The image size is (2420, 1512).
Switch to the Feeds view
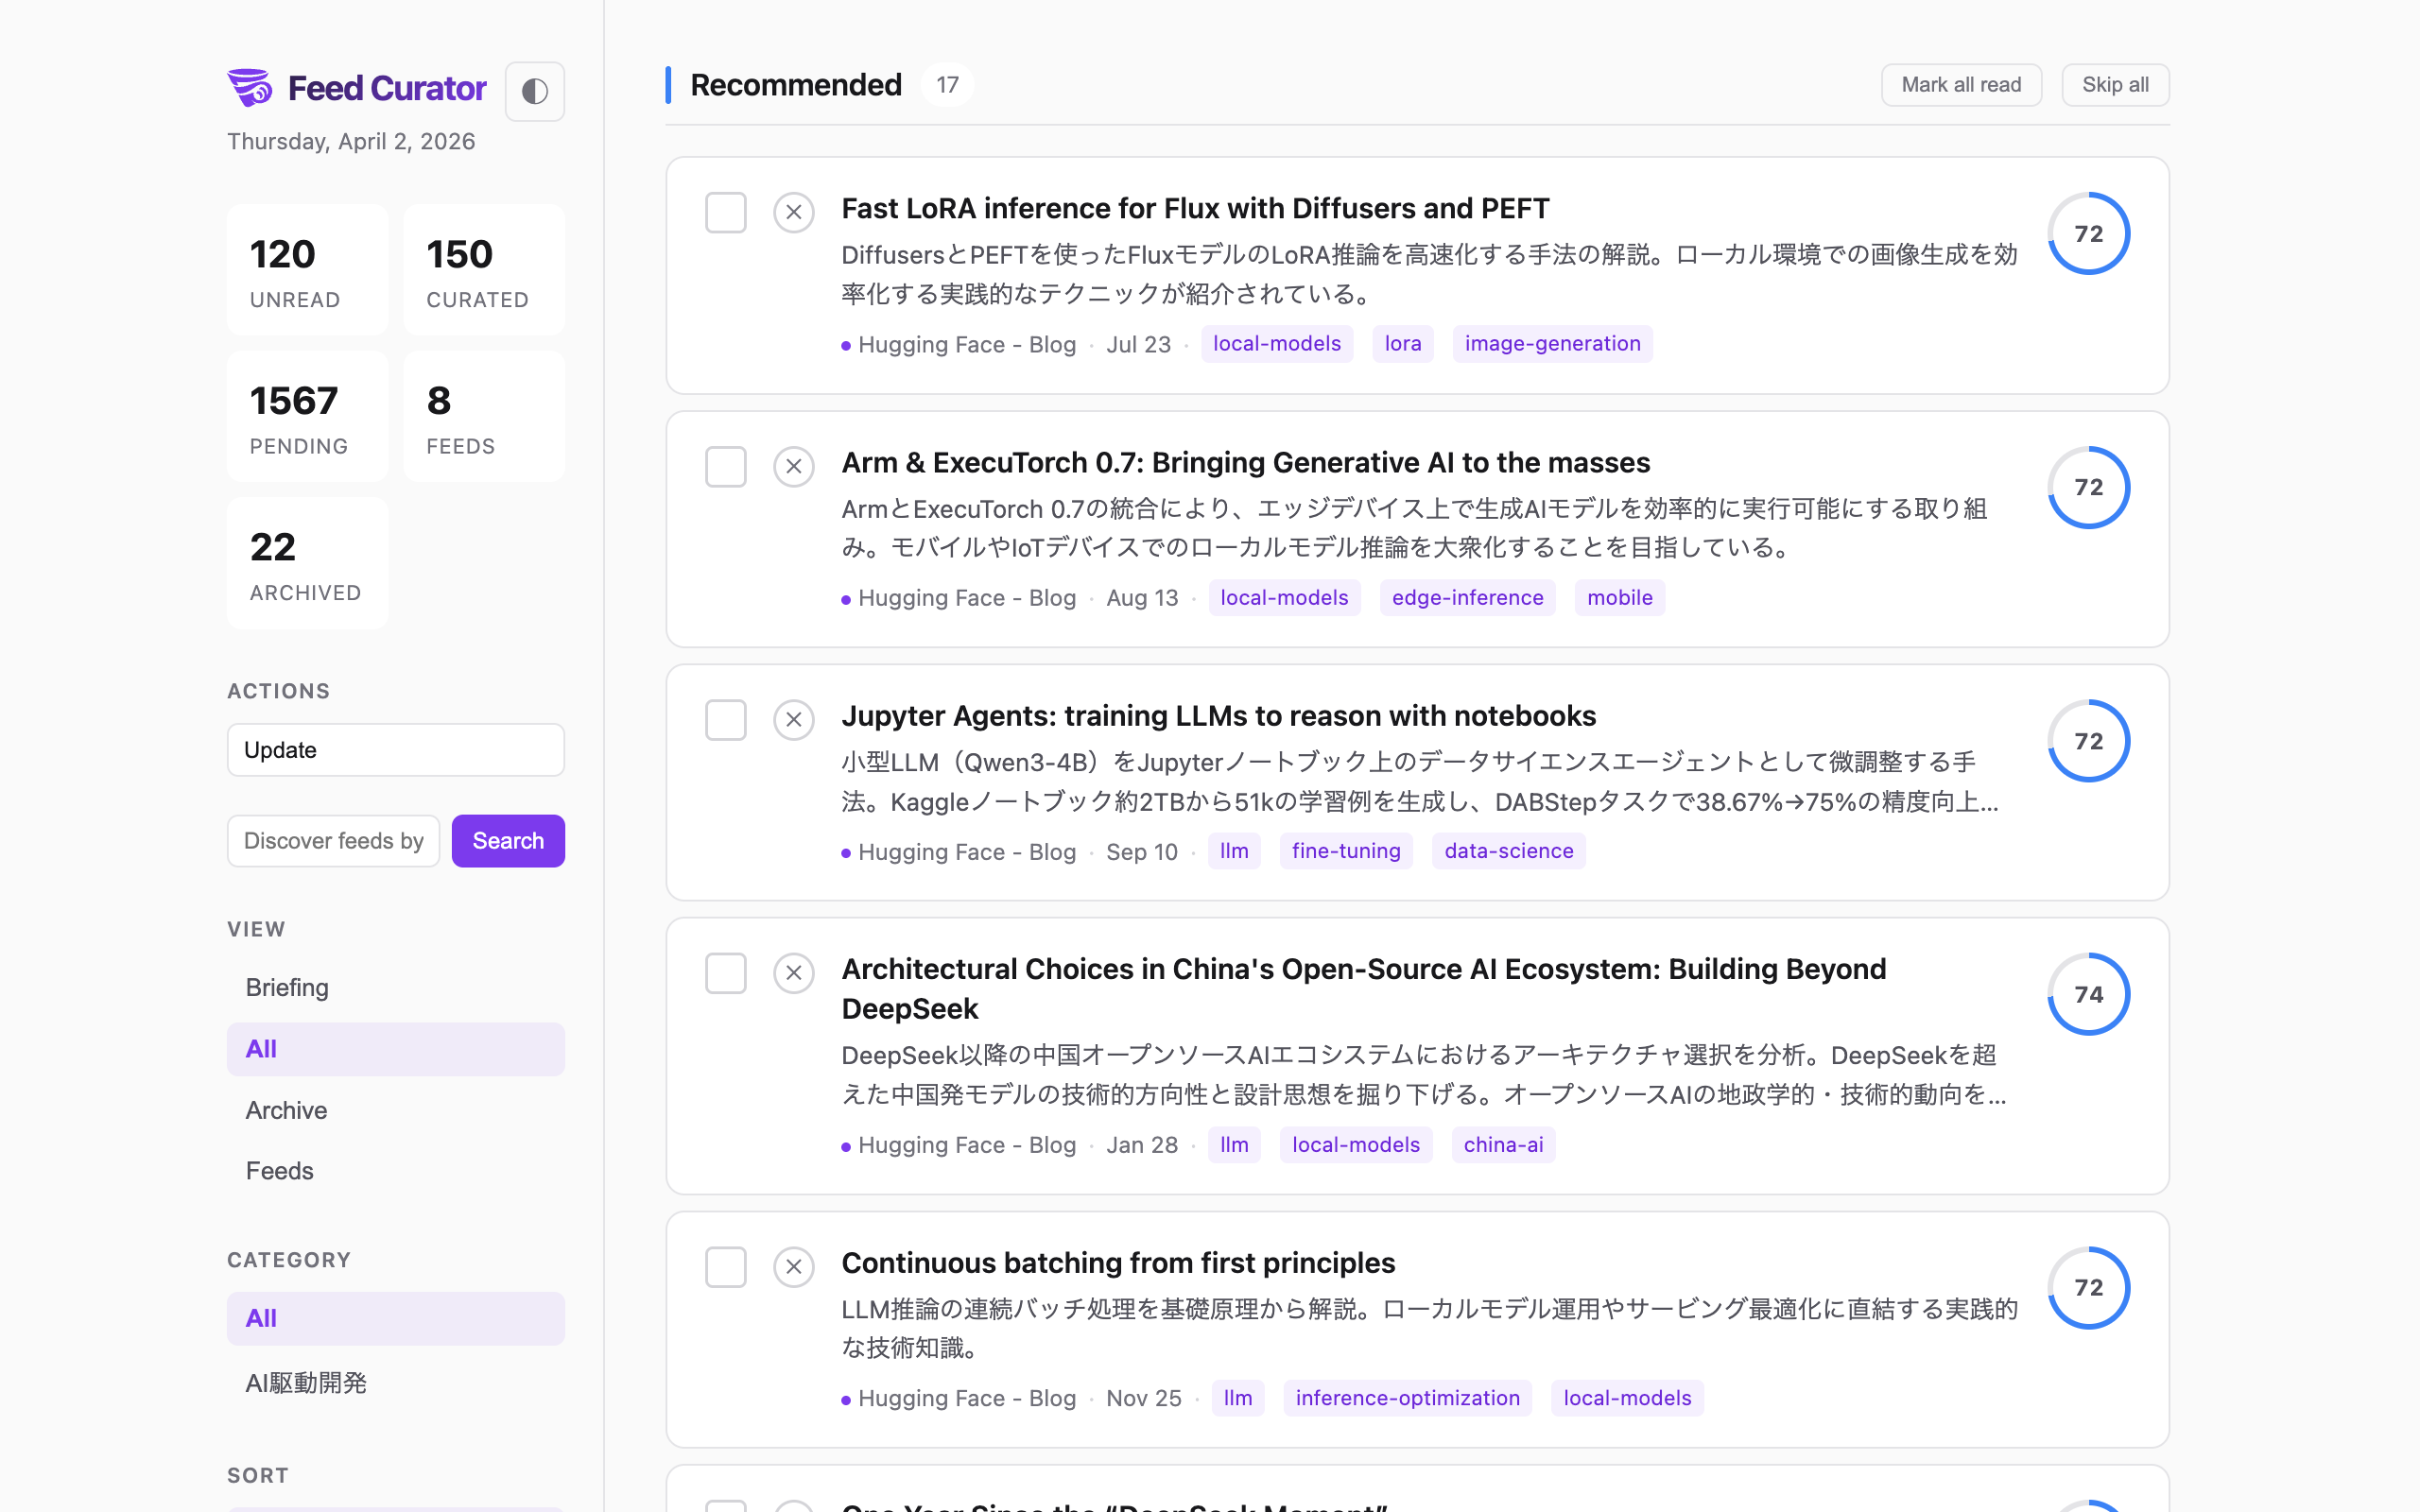[280, 1170]
